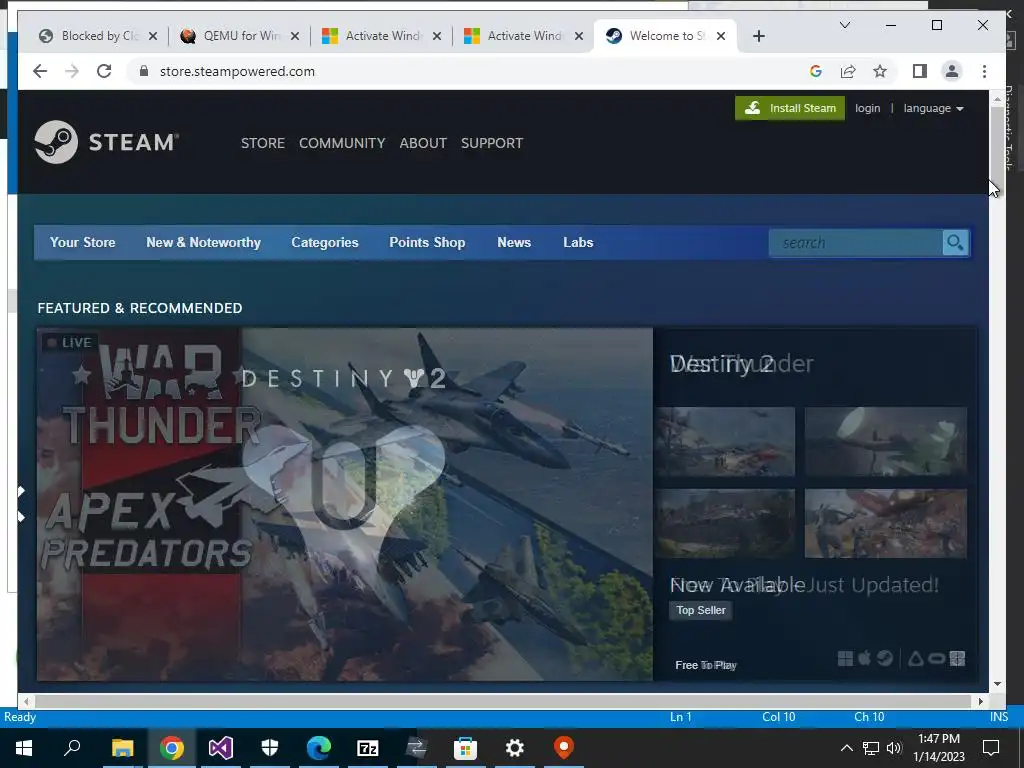This screenshot has width=1024, height=768.
Task: Open the SUPPORT page link
Action: (x=492, y=143)
